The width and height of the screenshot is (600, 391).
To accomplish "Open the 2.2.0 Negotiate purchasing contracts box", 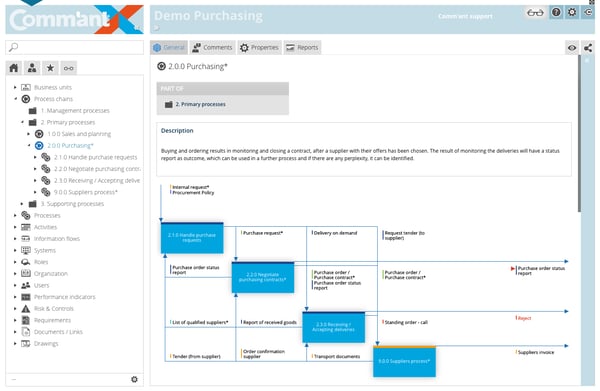I will pos(263,277).
